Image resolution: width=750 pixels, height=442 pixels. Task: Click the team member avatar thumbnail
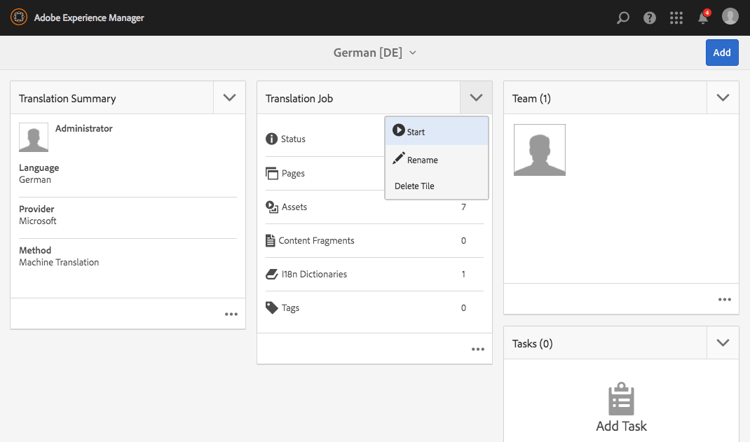[x=539, y=150]
